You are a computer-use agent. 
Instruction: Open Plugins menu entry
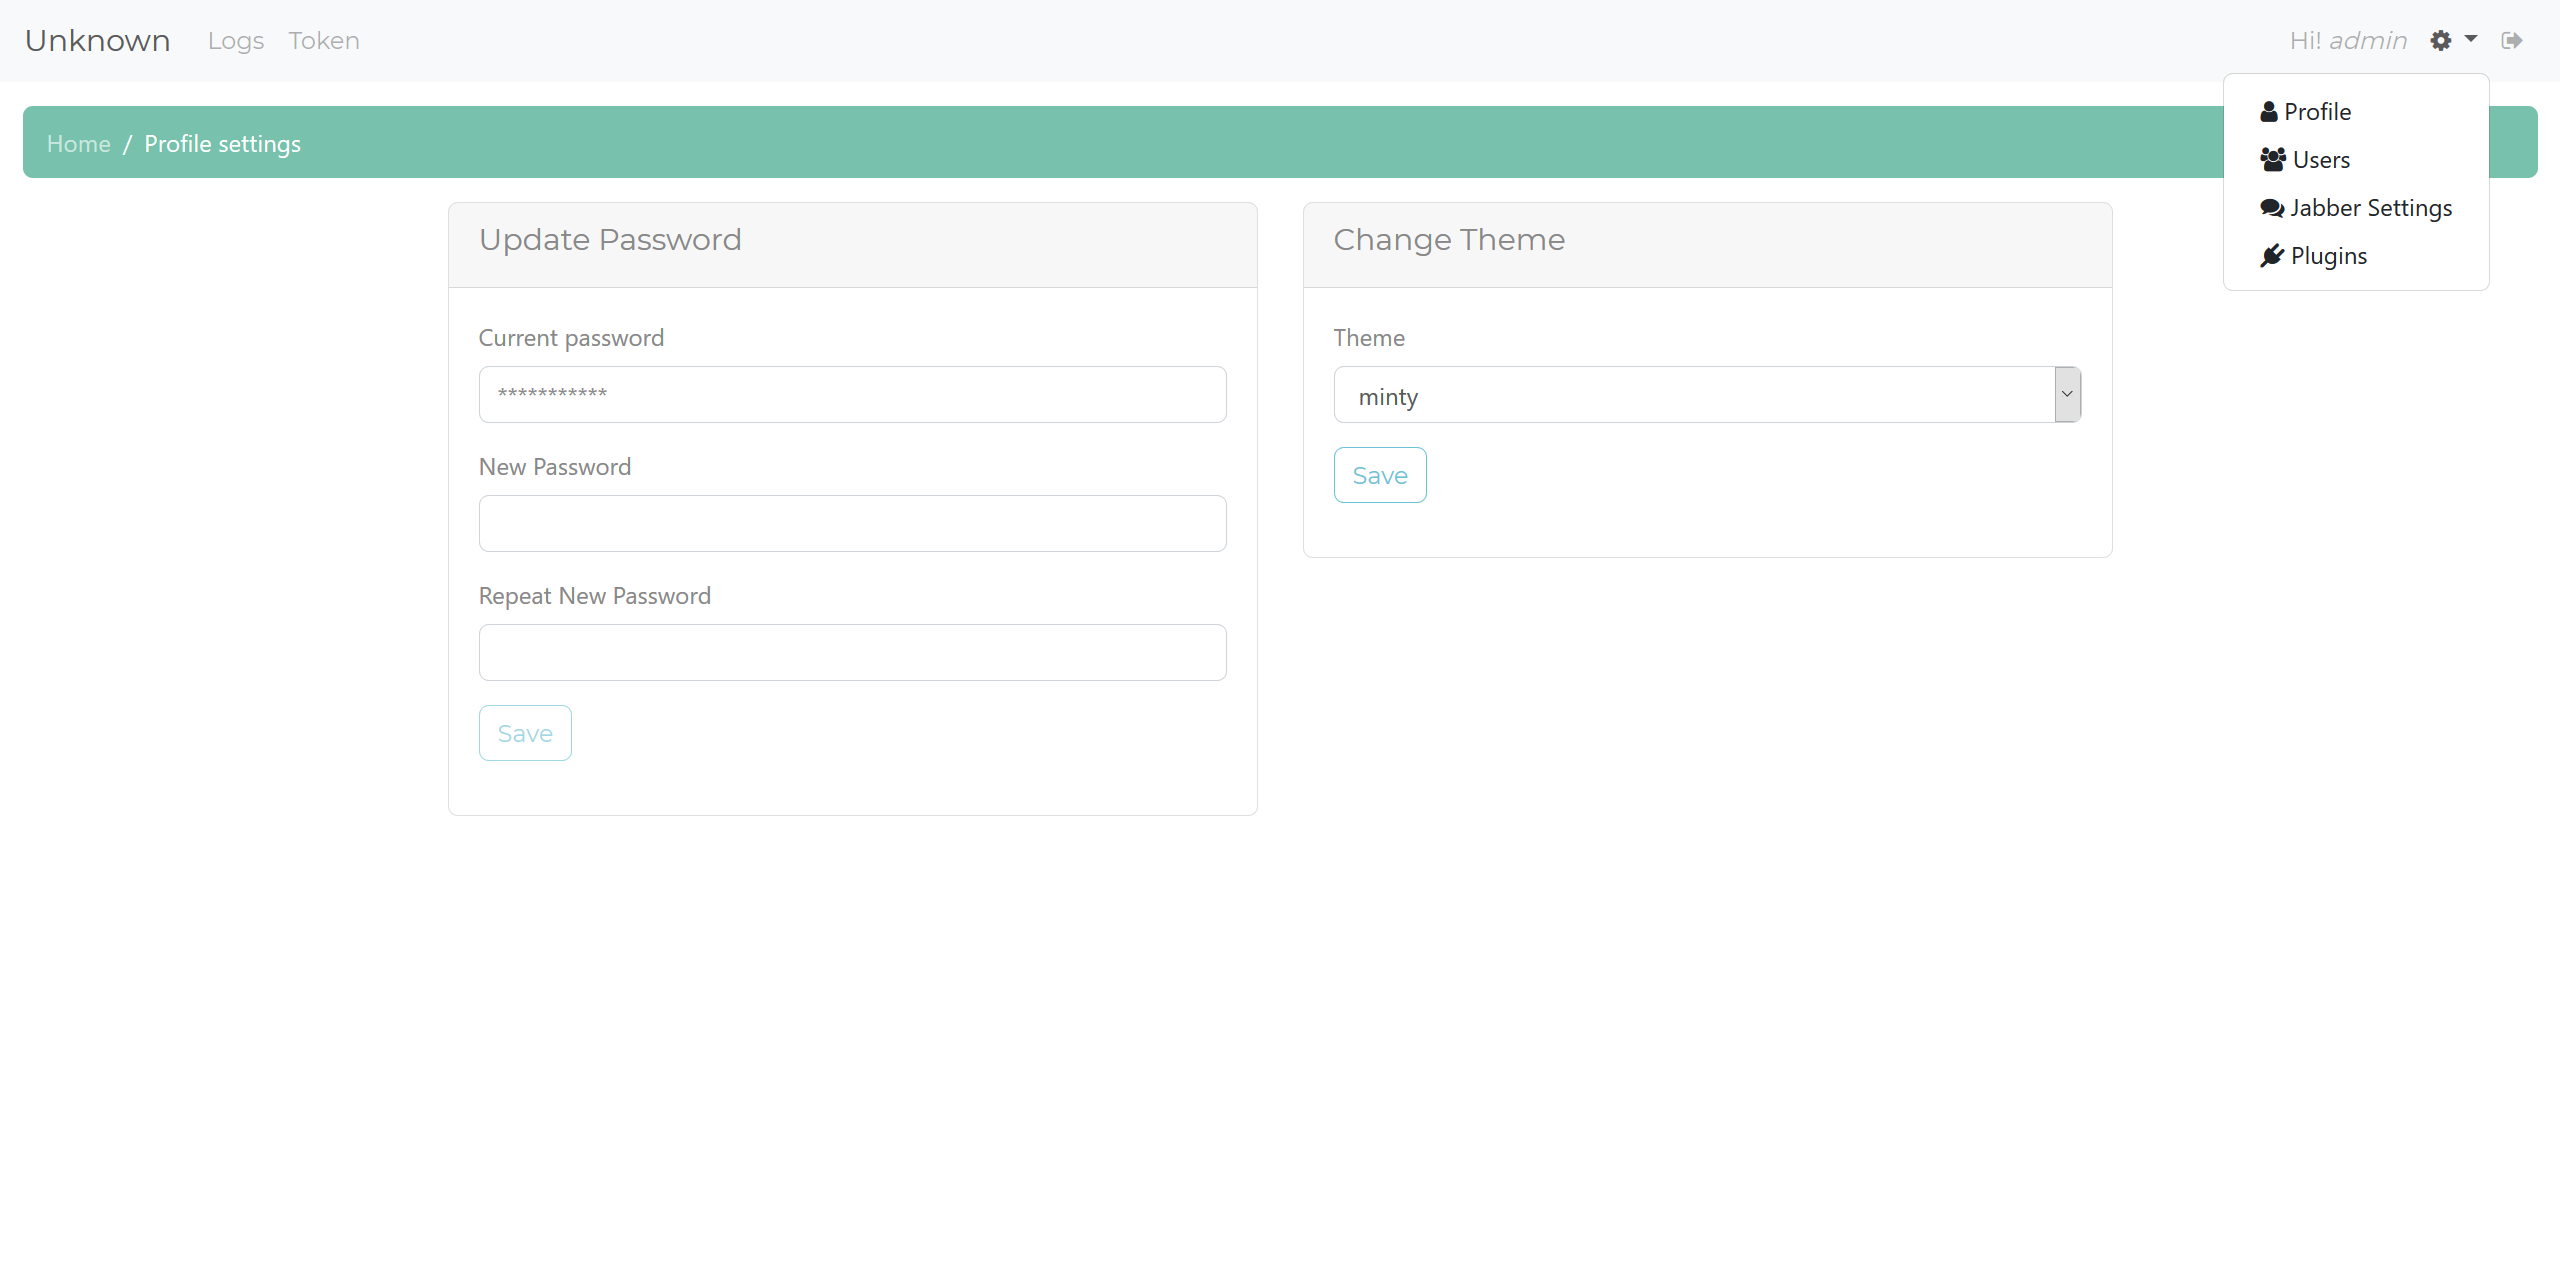pyautogui.click(x=2356, y=256)
